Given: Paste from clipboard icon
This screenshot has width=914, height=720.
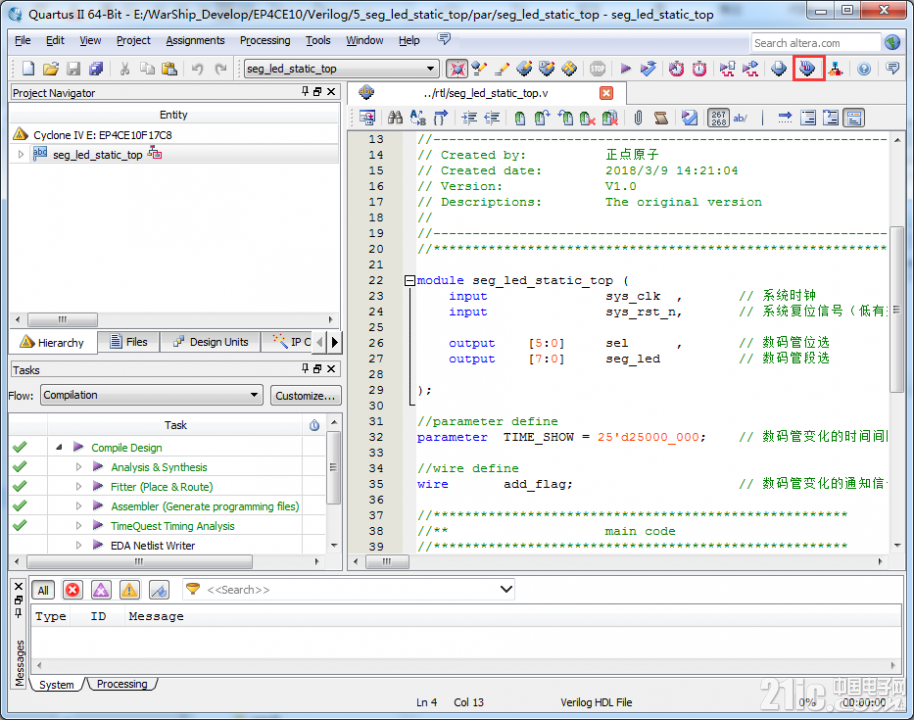Looking at the screenshot, I should [169, 69].
